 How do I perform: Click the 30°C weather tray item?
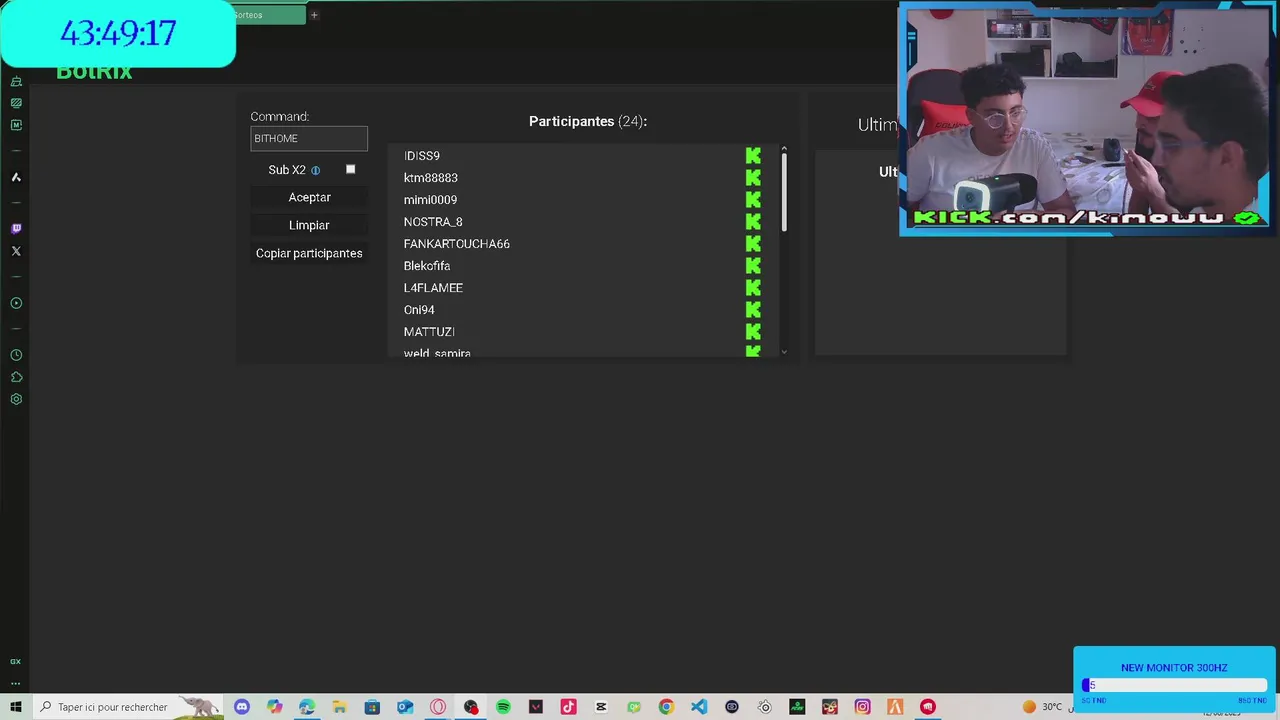1043,707
